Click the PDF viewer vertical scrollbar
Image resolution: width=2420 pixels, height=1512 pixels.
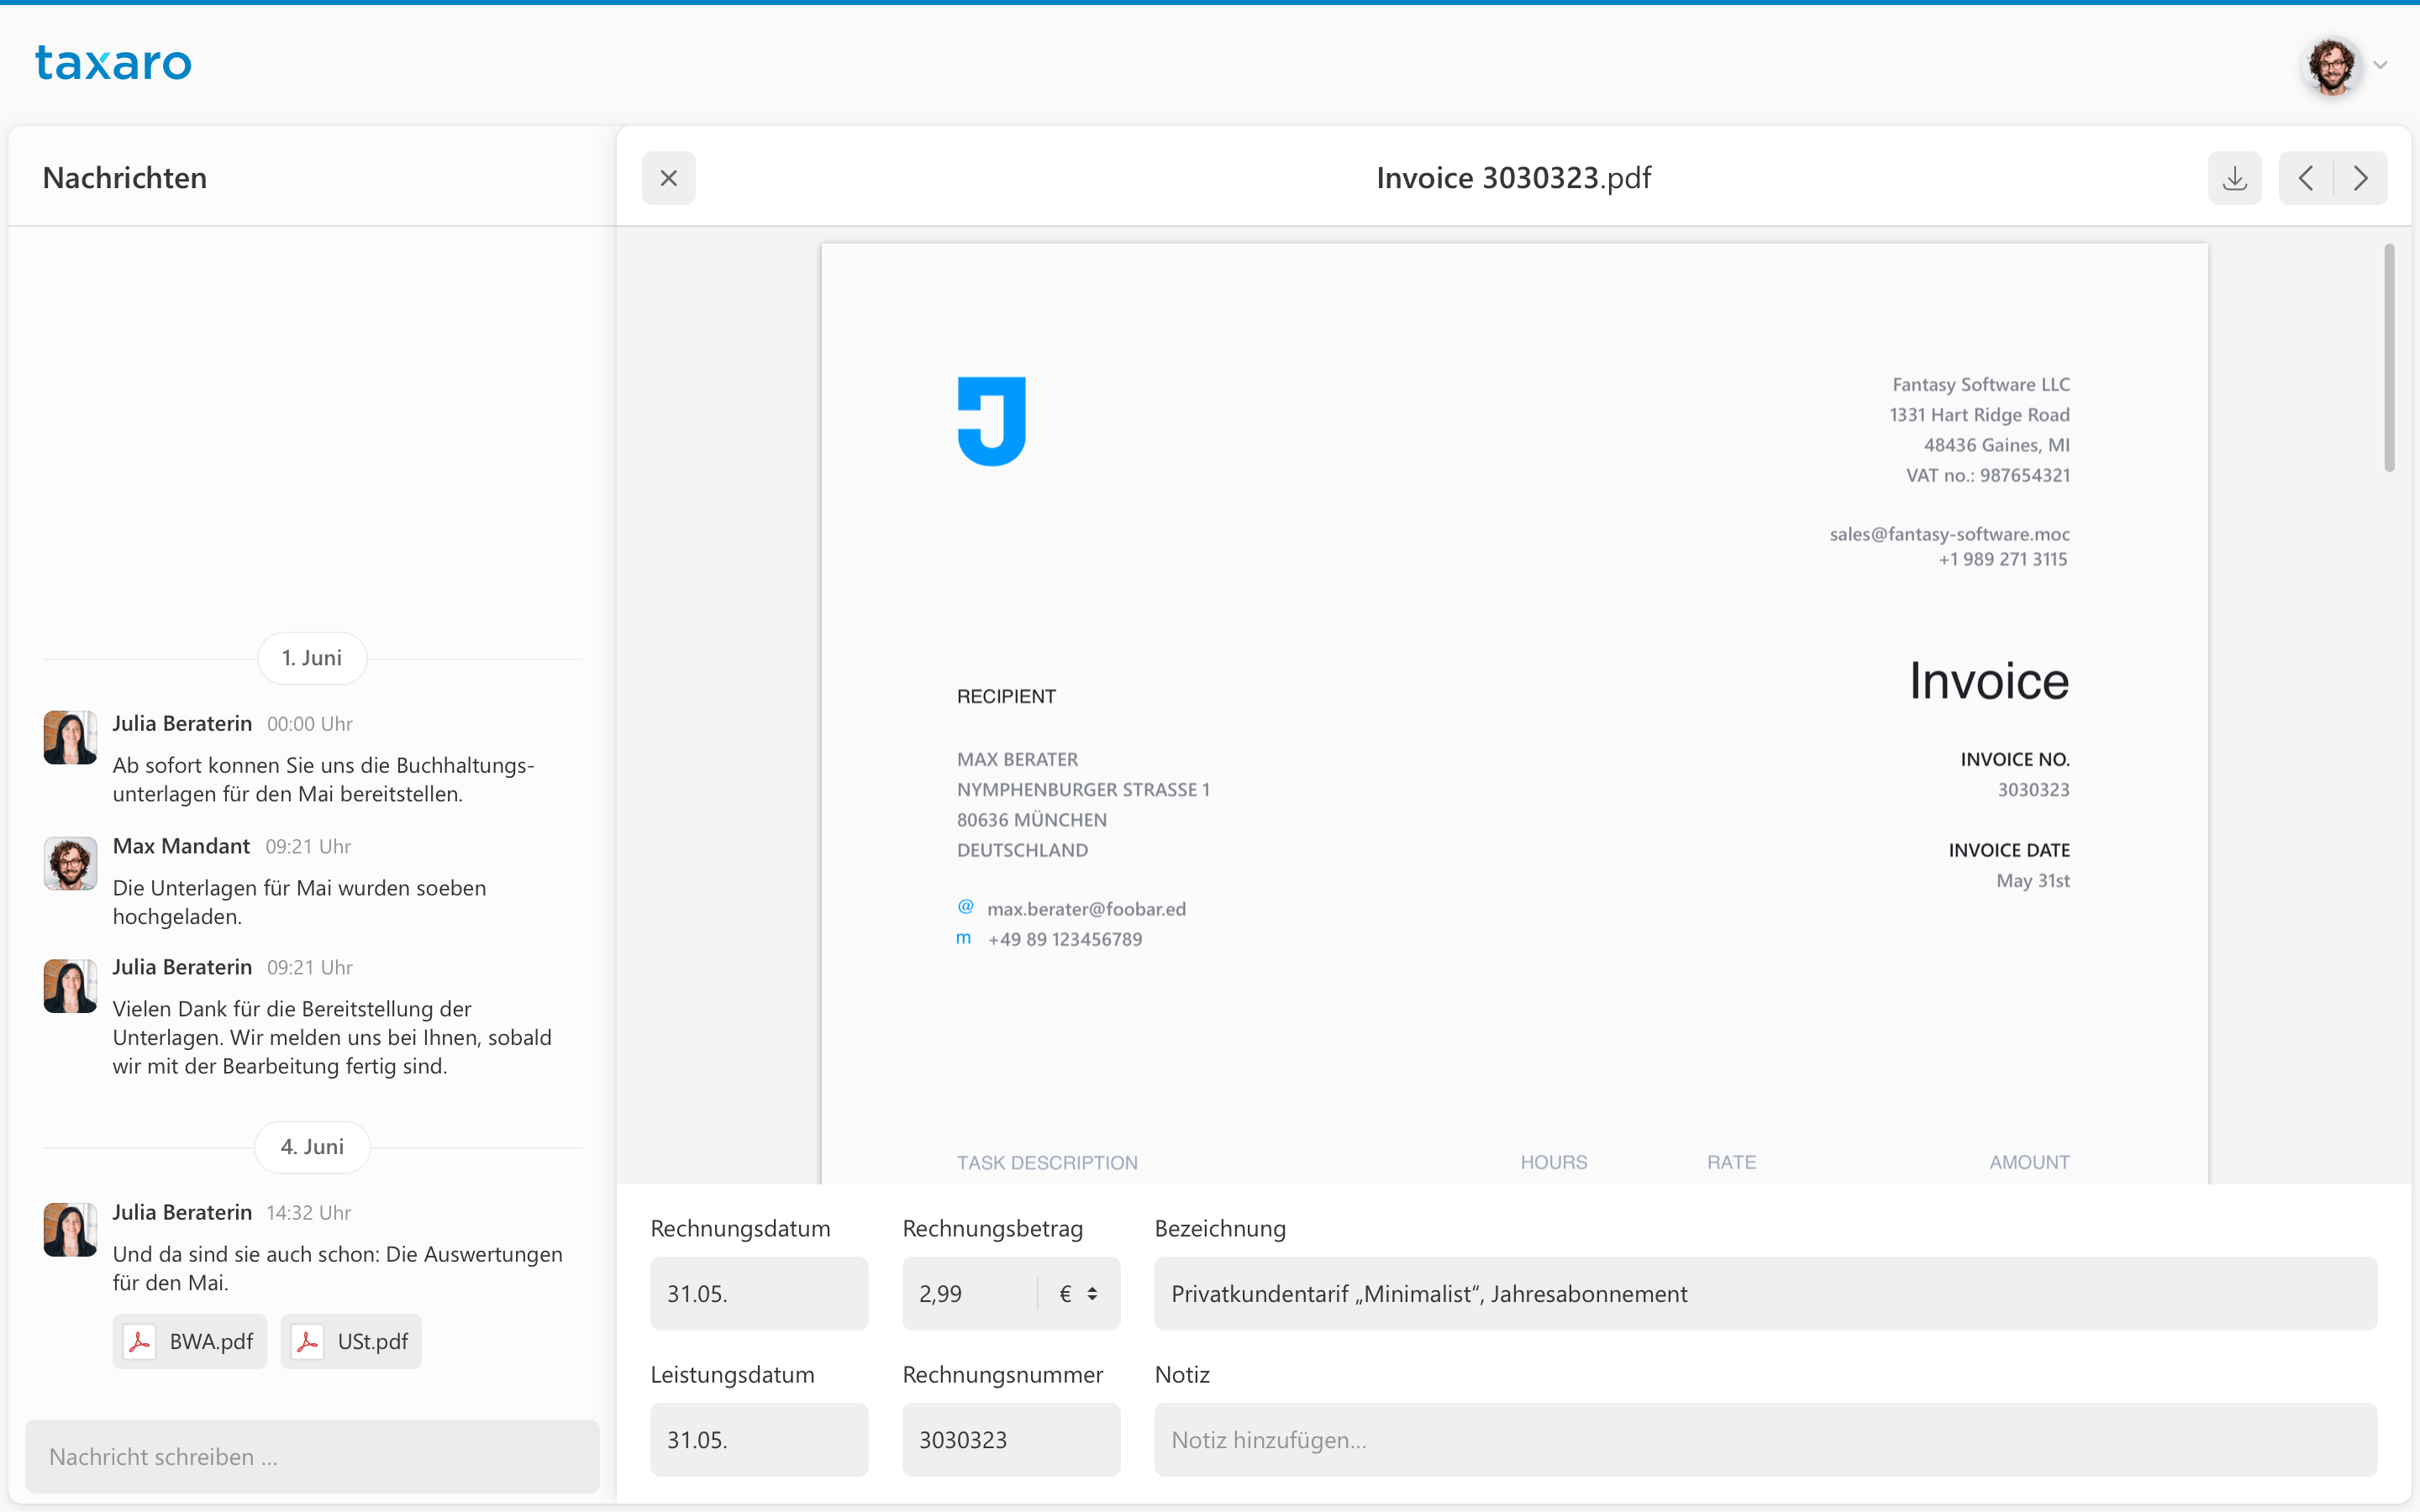tap(2388, 358)
